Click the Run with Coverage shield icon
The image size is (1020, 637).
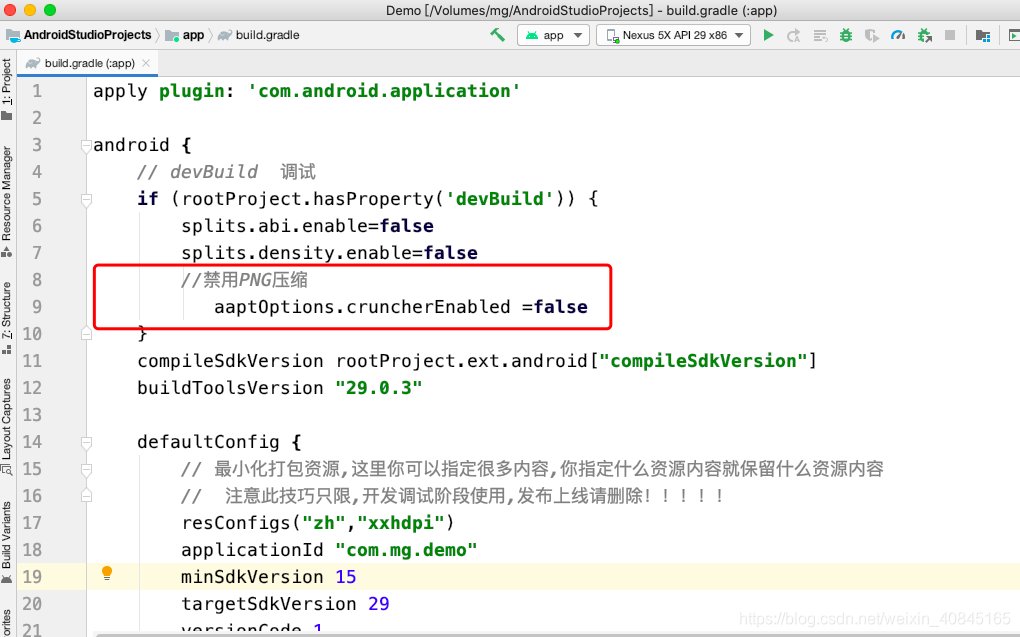click(872, 35)
